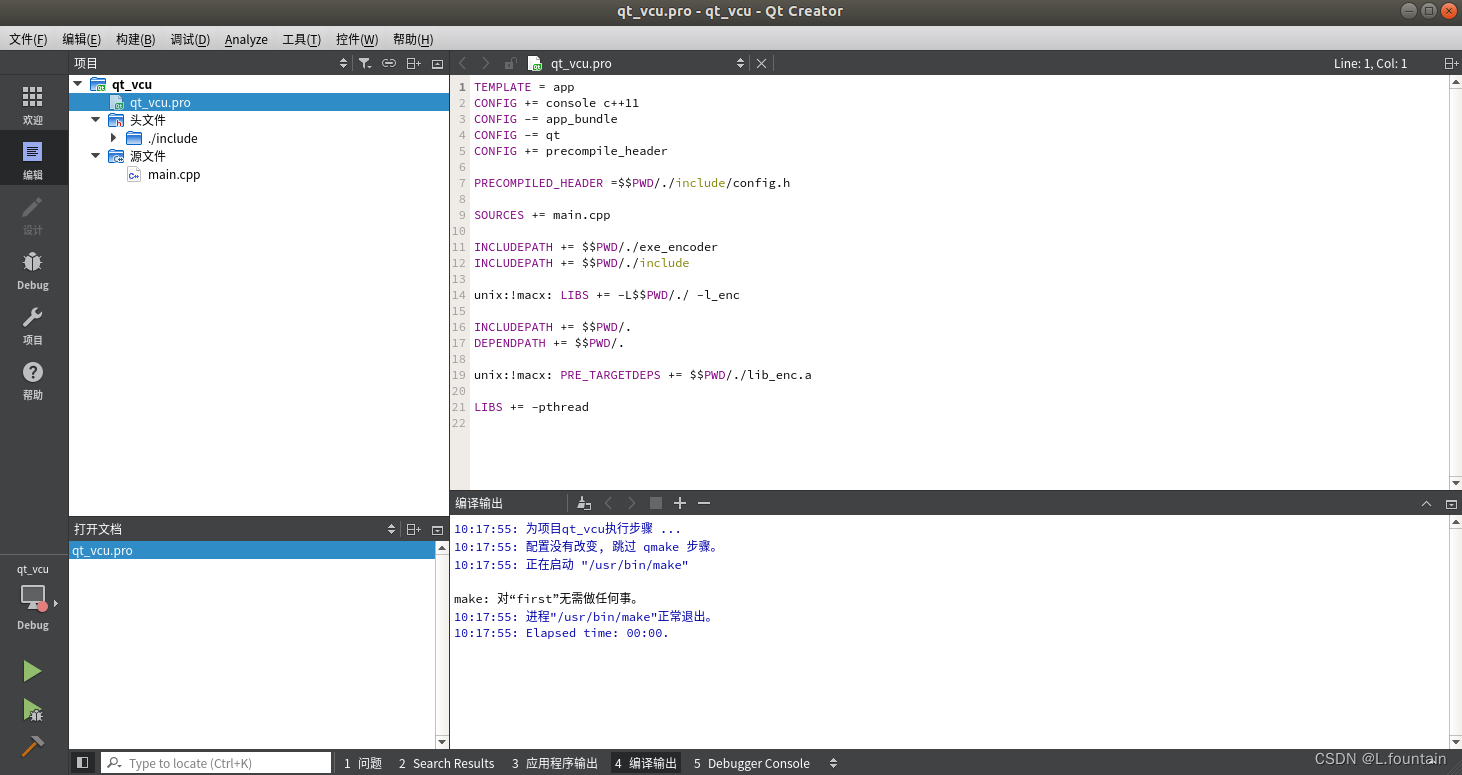
Task: Open the project tree filter options
Action: 365,63
